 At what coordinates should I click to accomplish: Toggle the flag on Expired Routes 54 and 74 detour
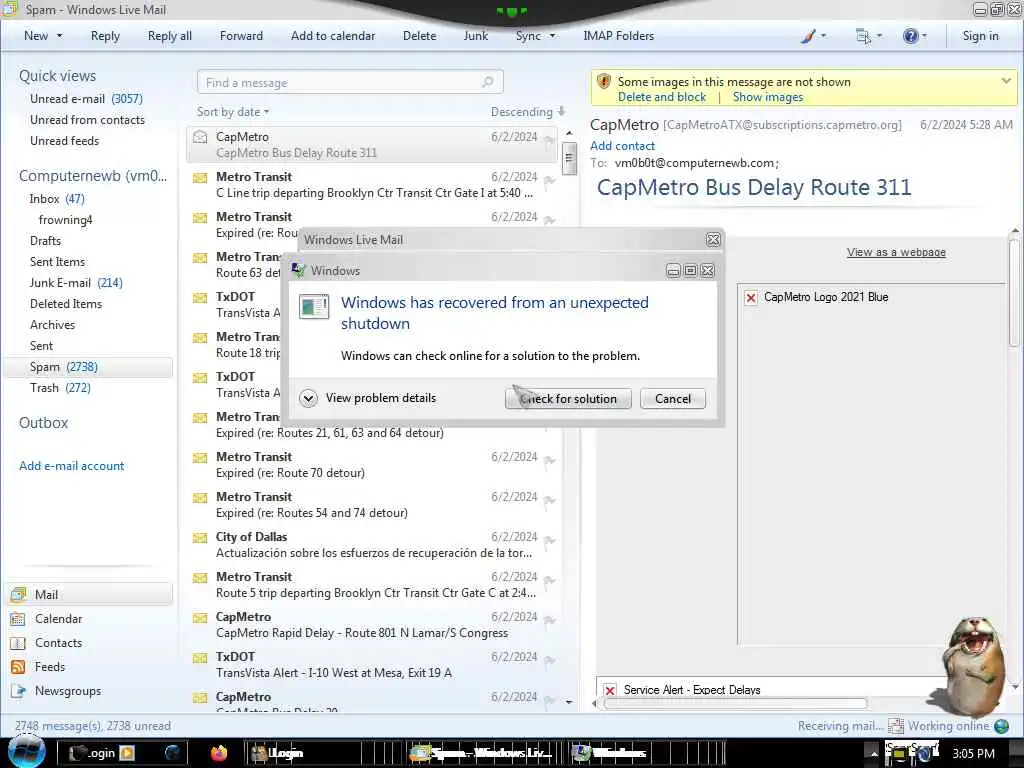pos(550,501)
